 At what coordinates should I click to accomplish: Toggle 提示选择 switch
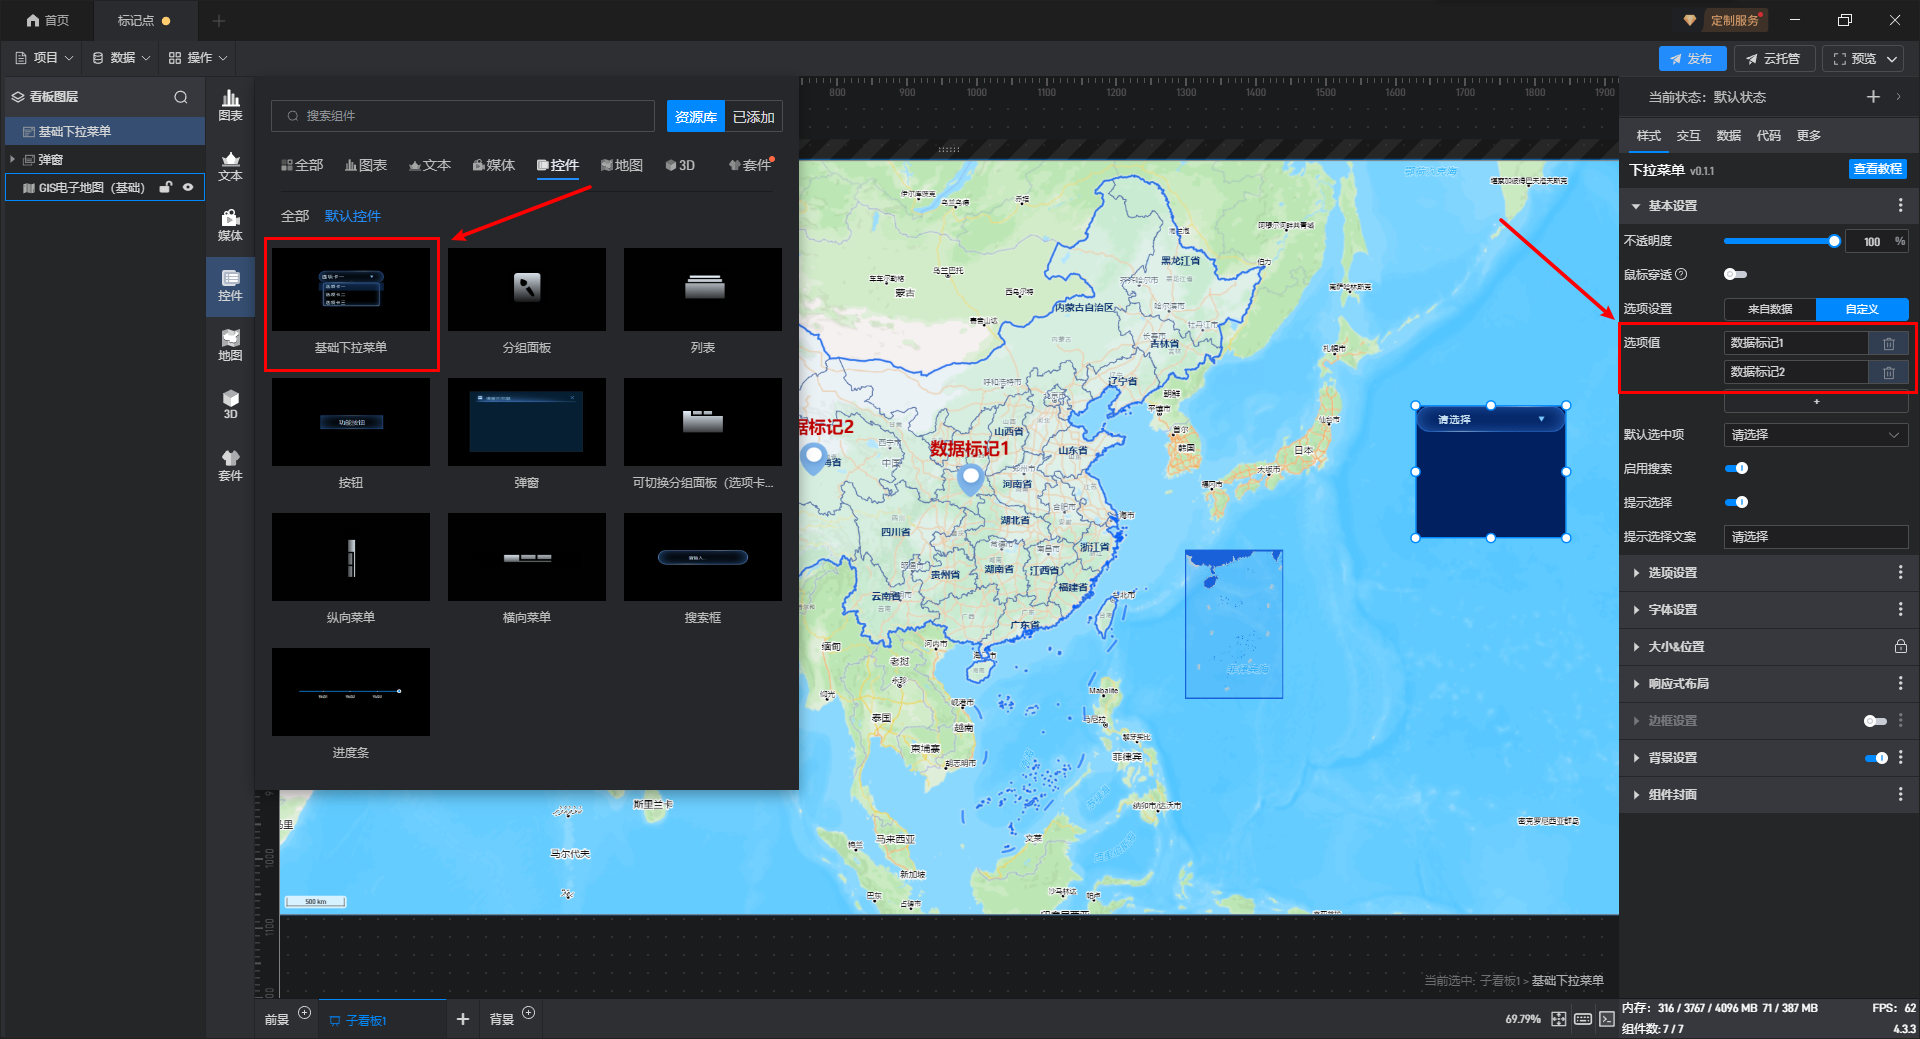point(1736,502)
